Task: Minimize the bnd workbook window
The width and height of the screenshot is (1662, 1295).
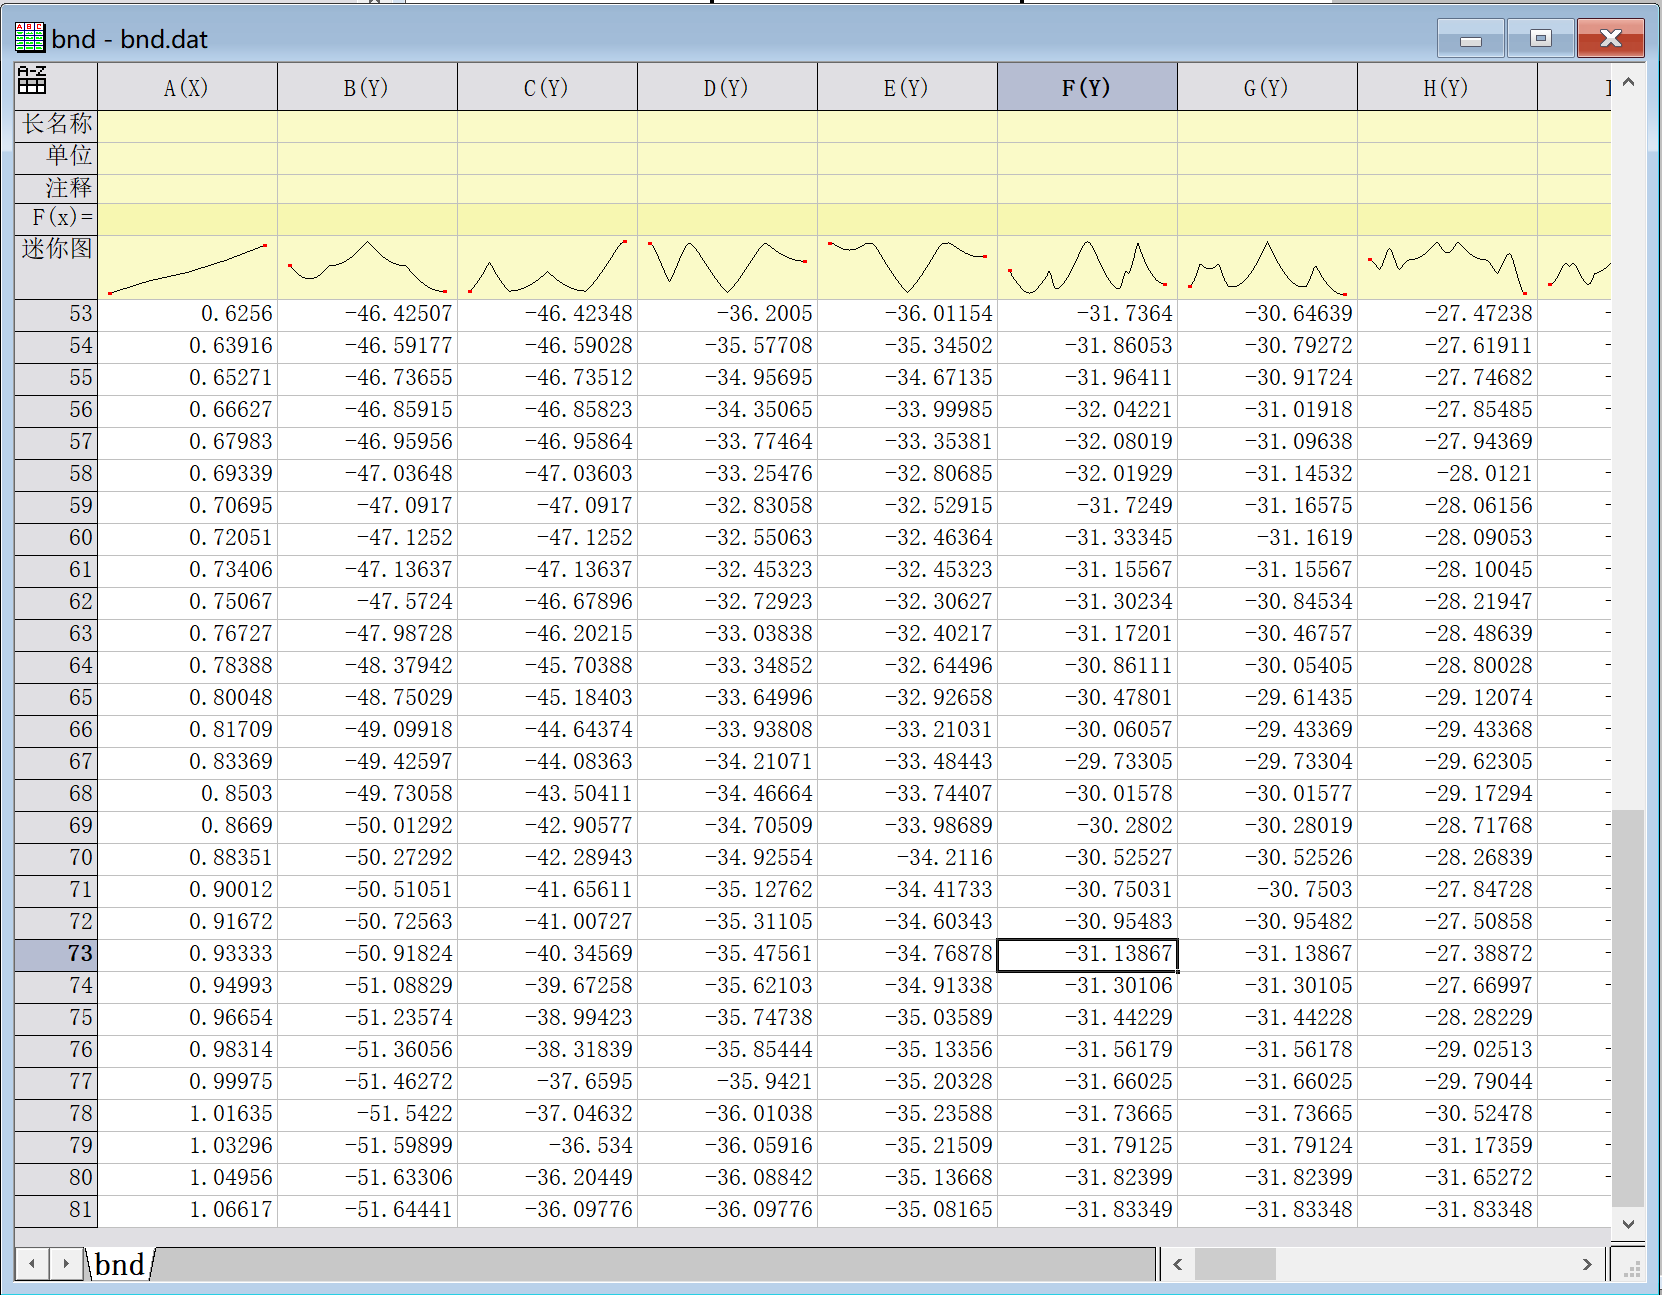Action: (1471, 39)
